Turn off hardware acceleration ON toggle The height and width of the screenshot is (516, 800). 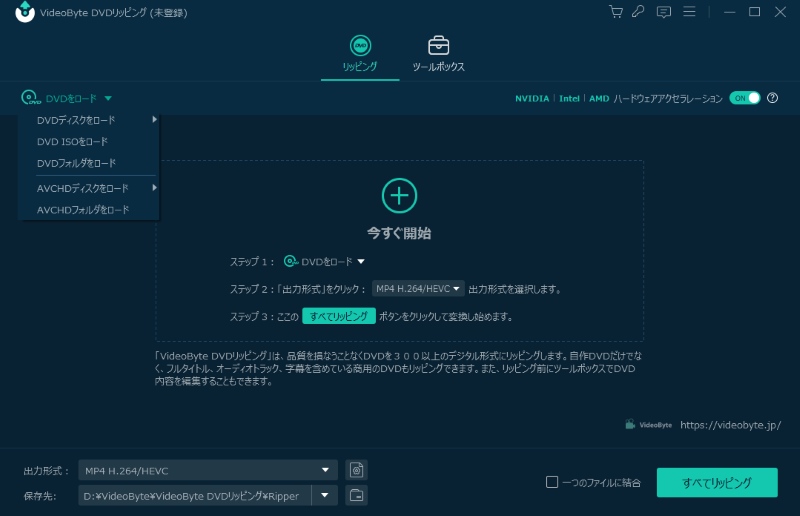coord(744,98)
